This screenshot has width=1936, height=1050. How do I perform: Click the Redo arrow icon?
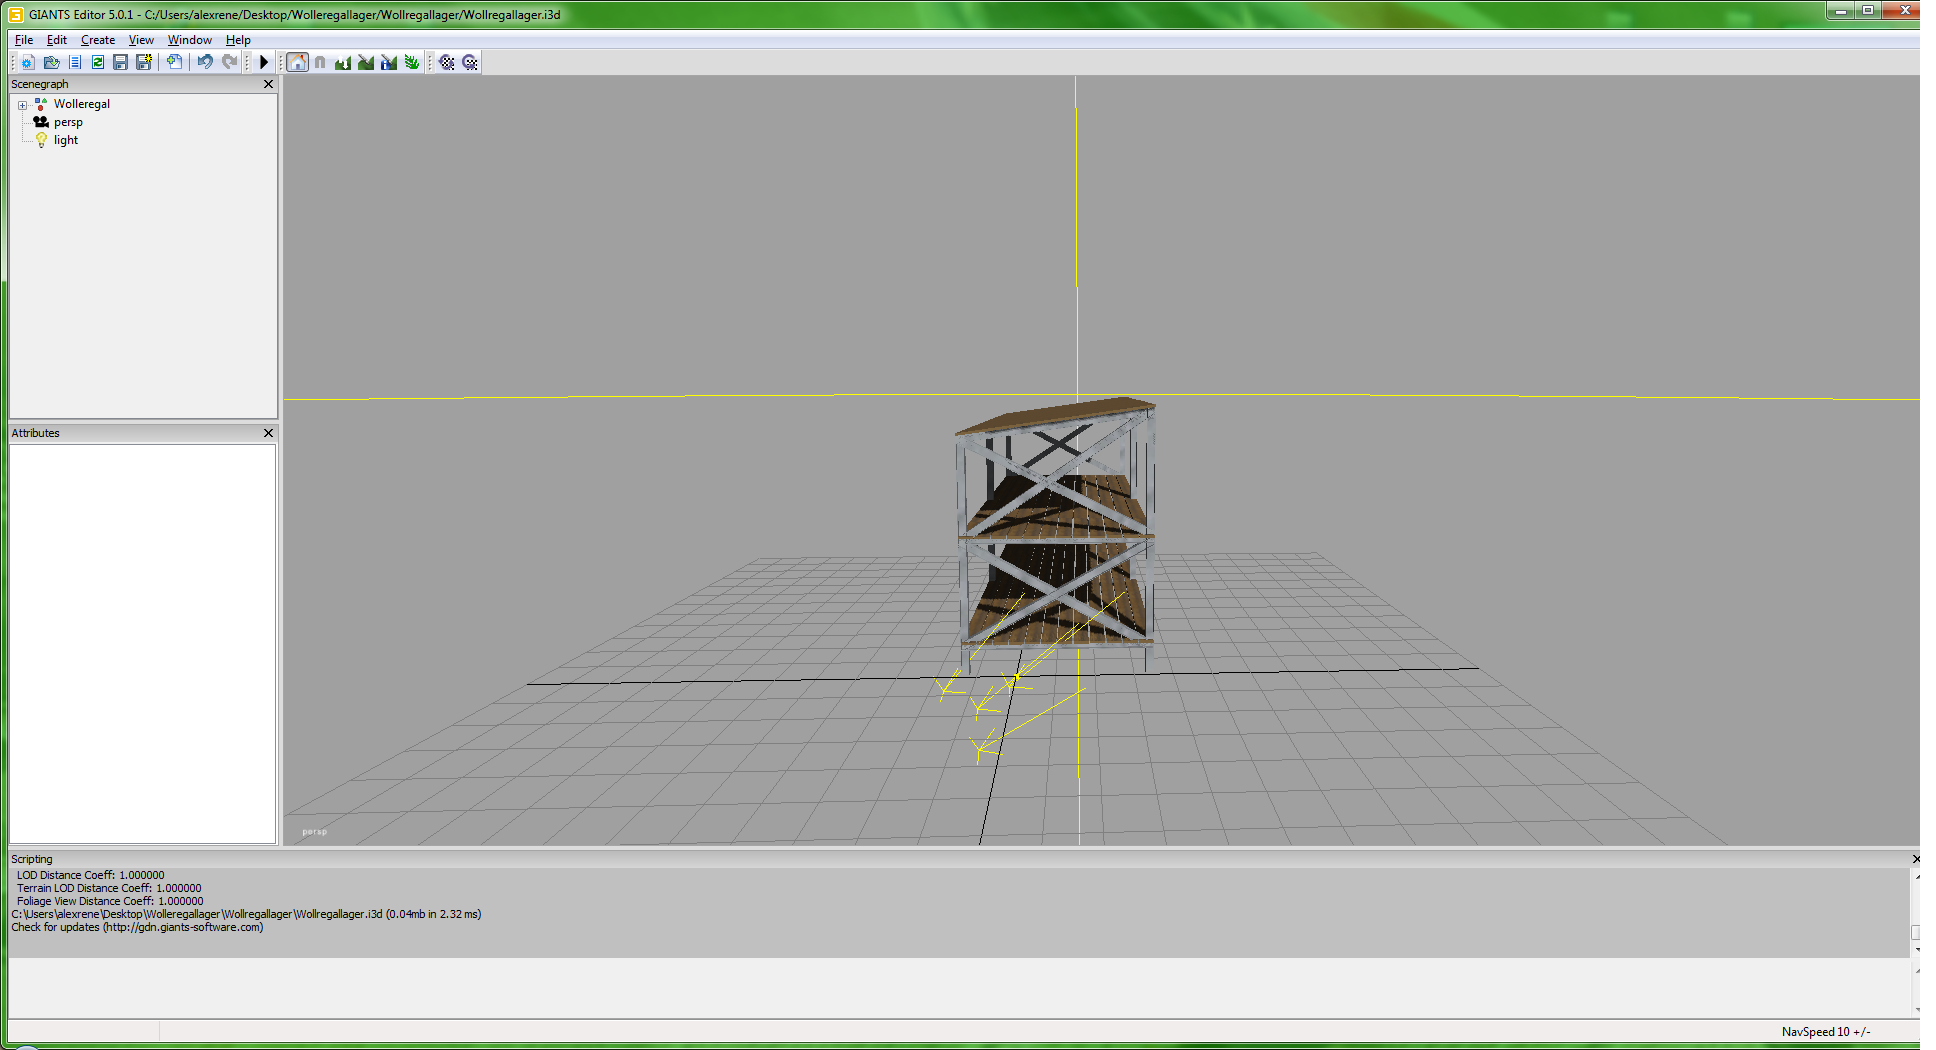coord(229,62)
